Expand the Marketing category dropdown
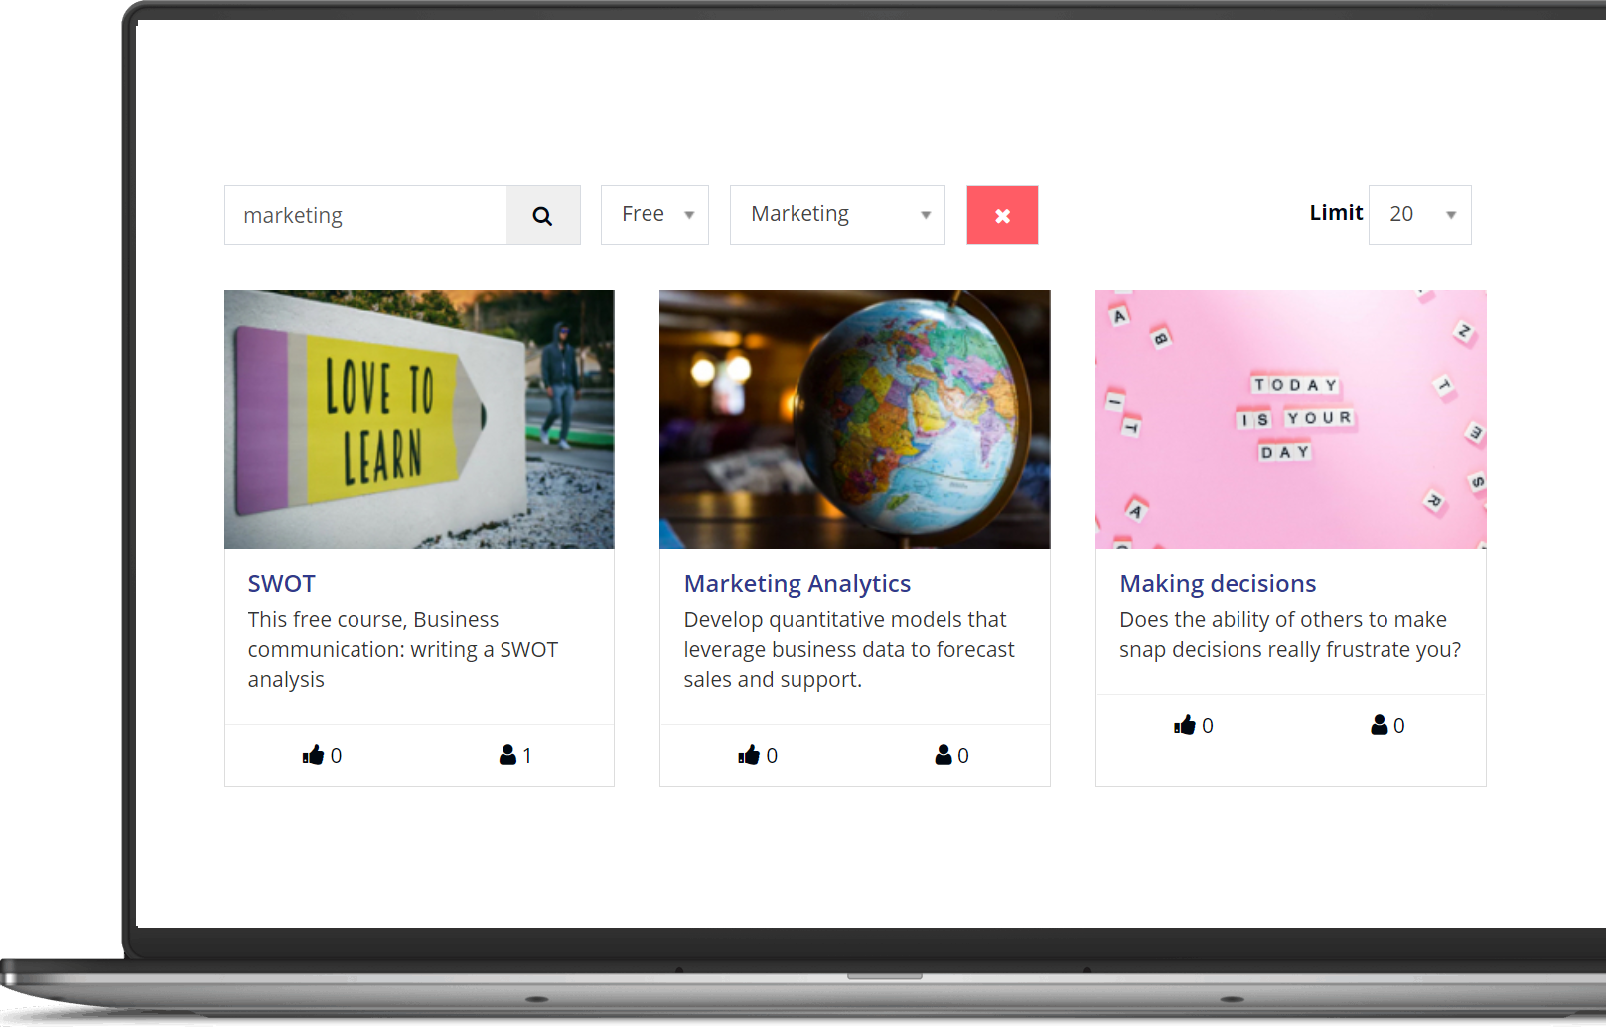The image size is (1606, 1030). (x=837, y=215)
